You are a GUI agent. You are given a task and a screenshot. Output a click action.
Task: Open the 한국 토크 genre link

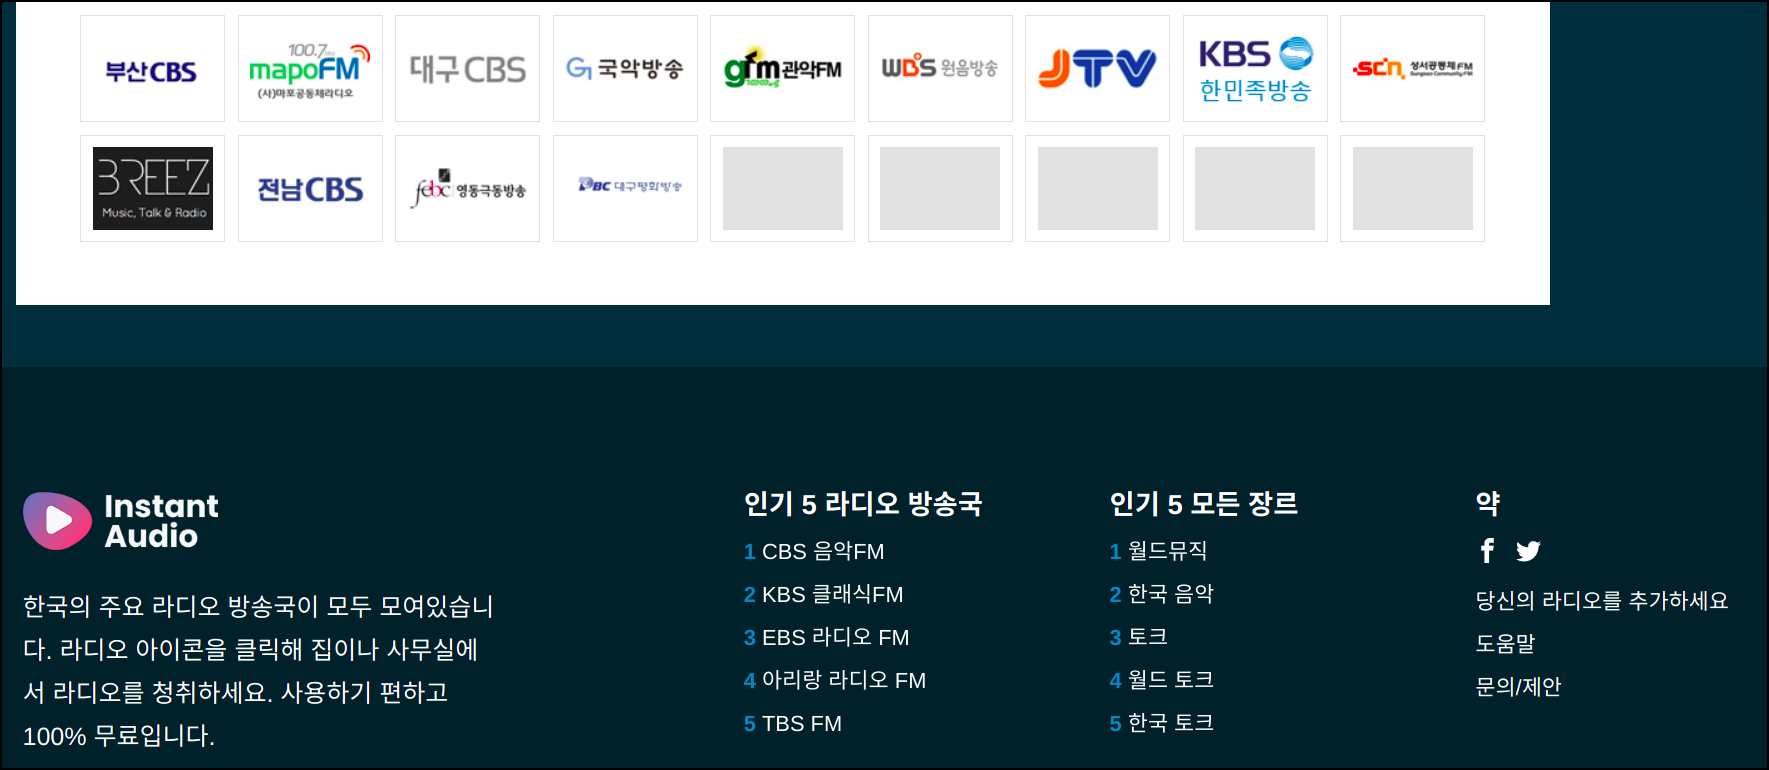tap(1170, 723)
